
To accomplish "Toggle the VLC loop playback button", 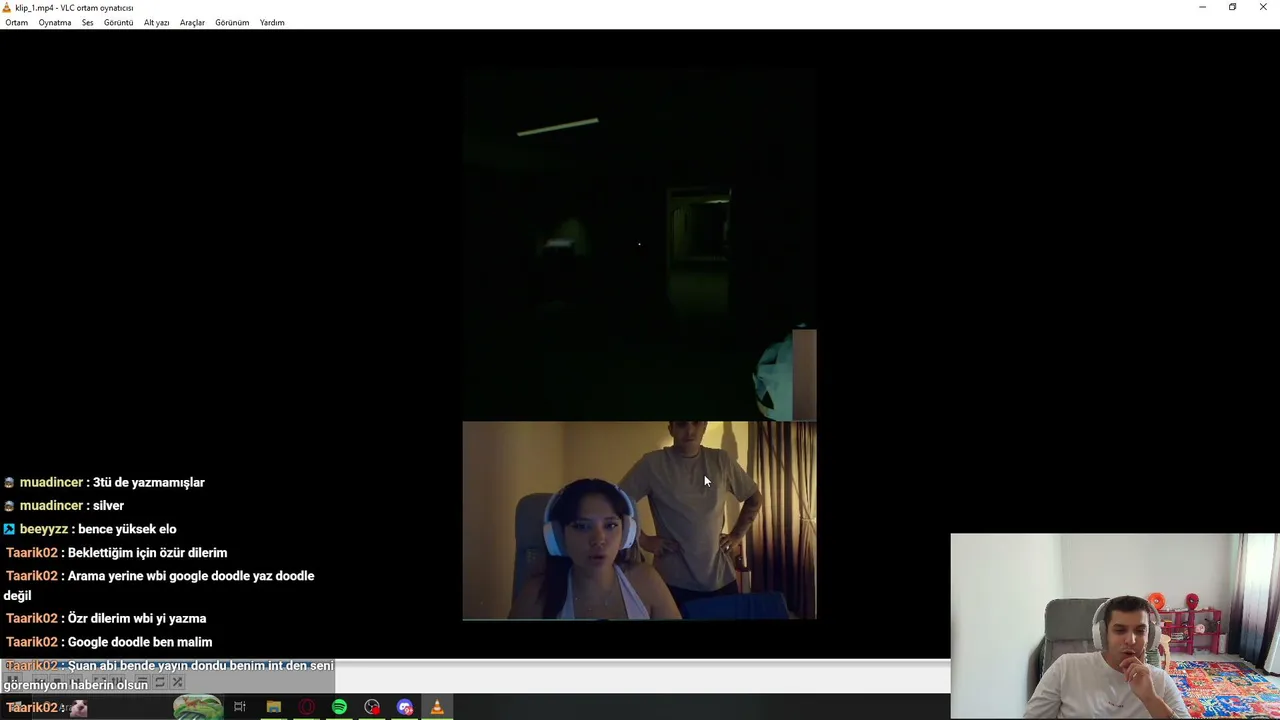I will (x=159, y=682).
